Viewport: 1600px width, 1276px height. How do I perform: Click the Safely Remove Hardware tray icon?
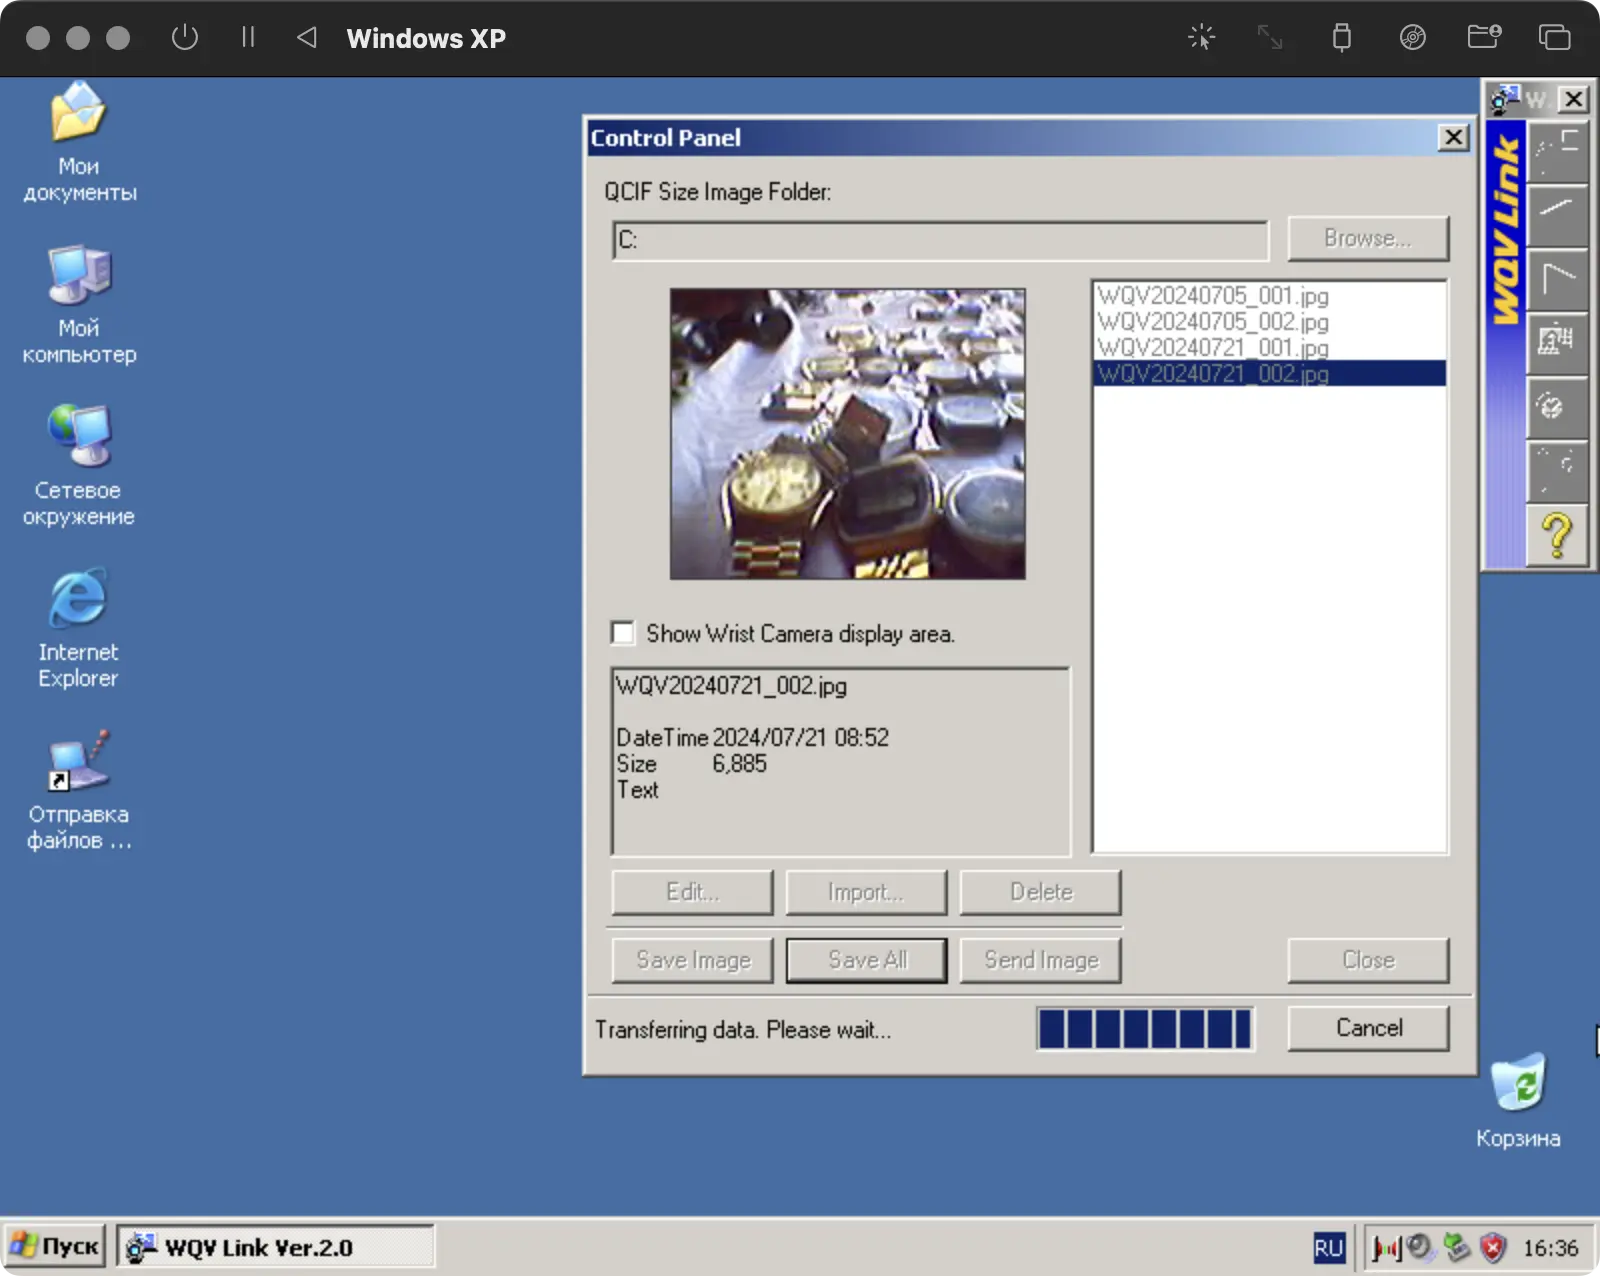pos(1457,1247)
